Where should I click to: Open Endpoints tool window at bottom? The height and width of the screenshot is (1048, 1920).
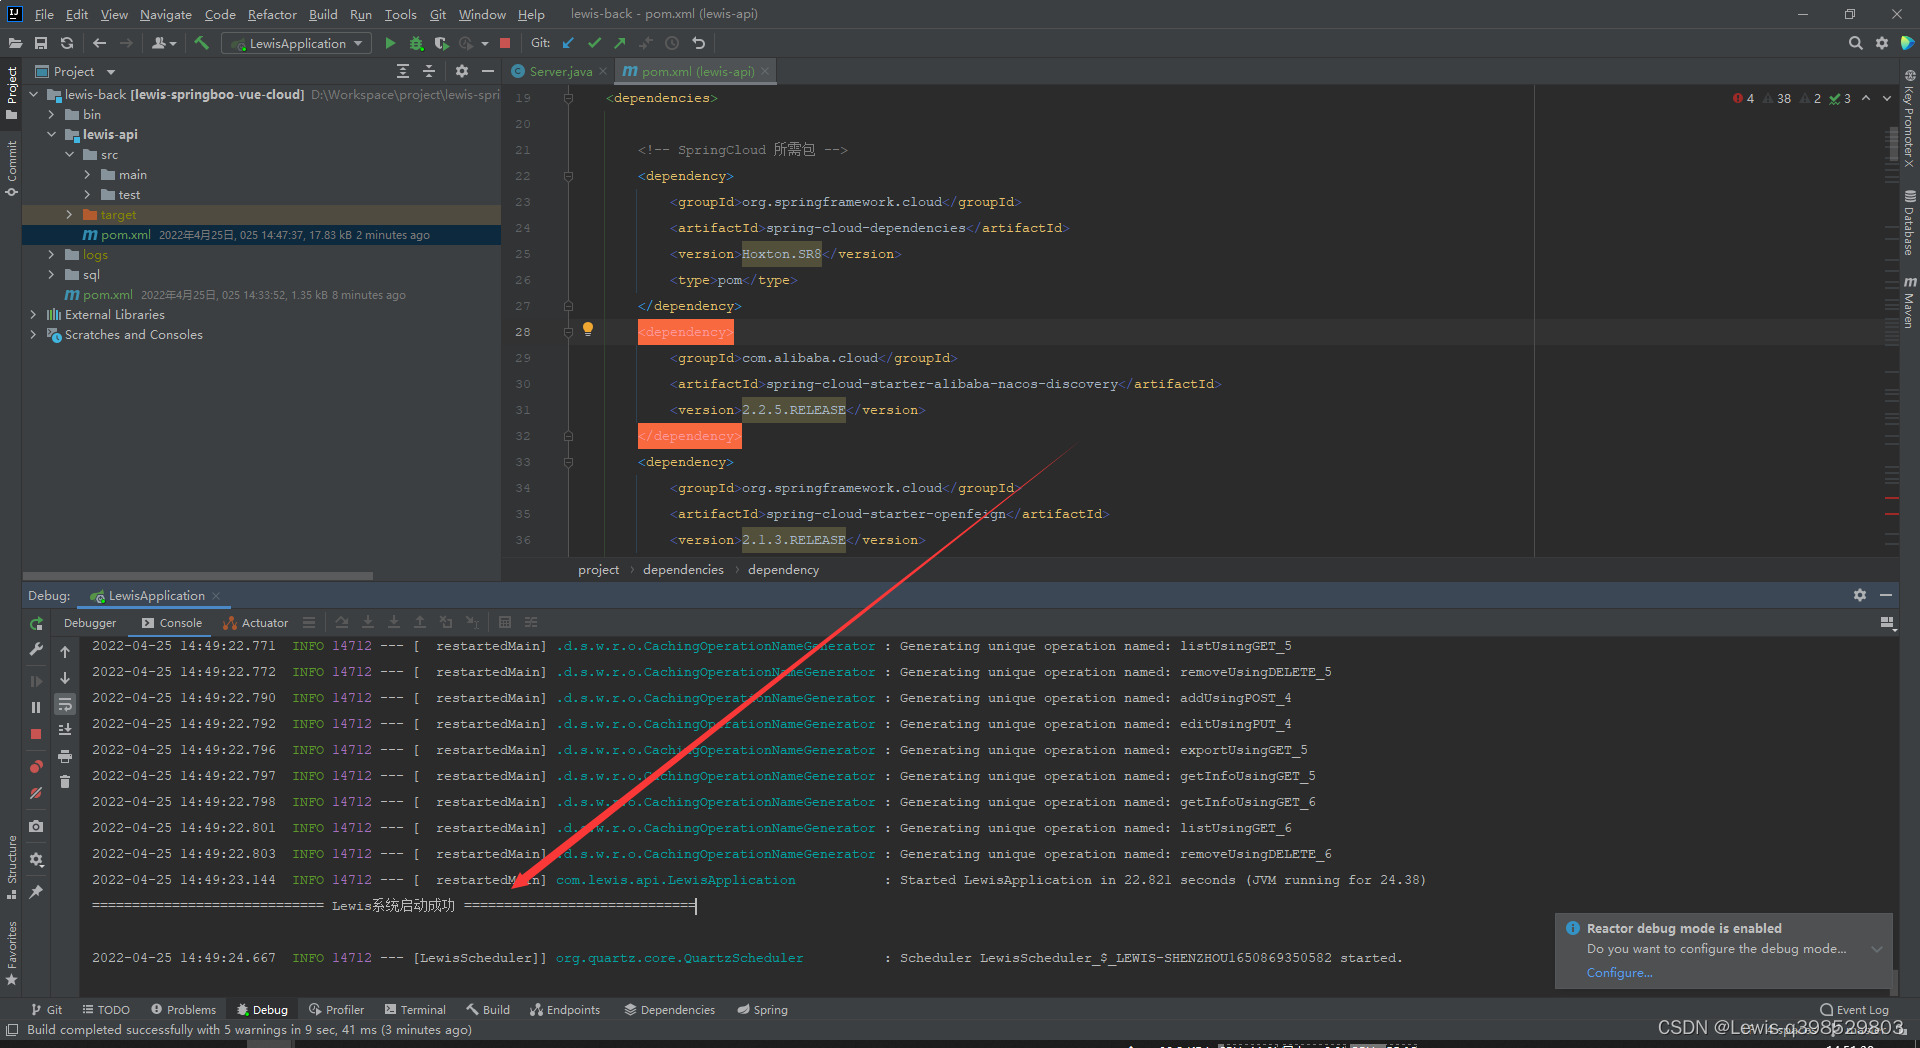click(x=565, y=1010)
